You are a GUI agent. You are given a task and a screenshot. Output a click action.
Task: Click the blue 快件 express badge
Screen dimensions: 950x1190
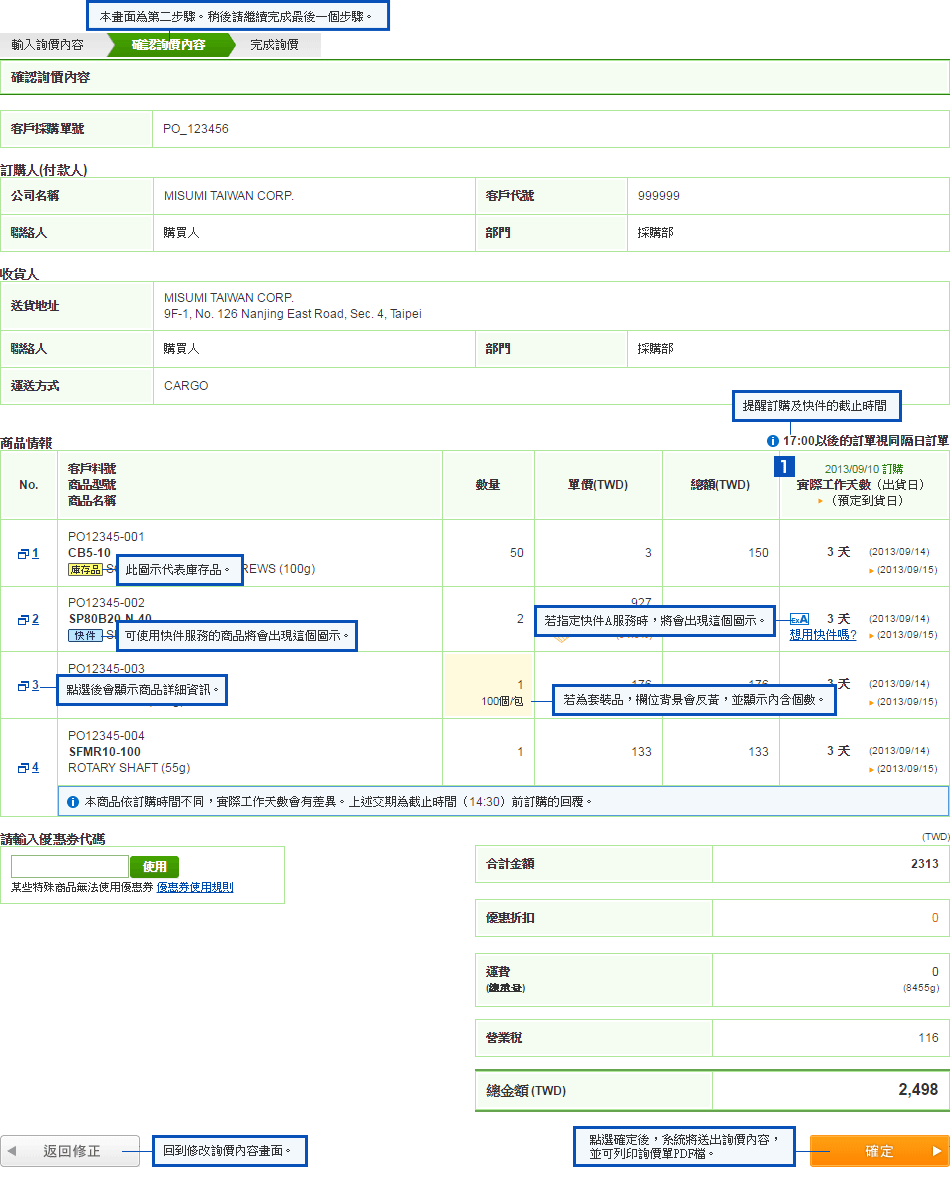[85, 635]
